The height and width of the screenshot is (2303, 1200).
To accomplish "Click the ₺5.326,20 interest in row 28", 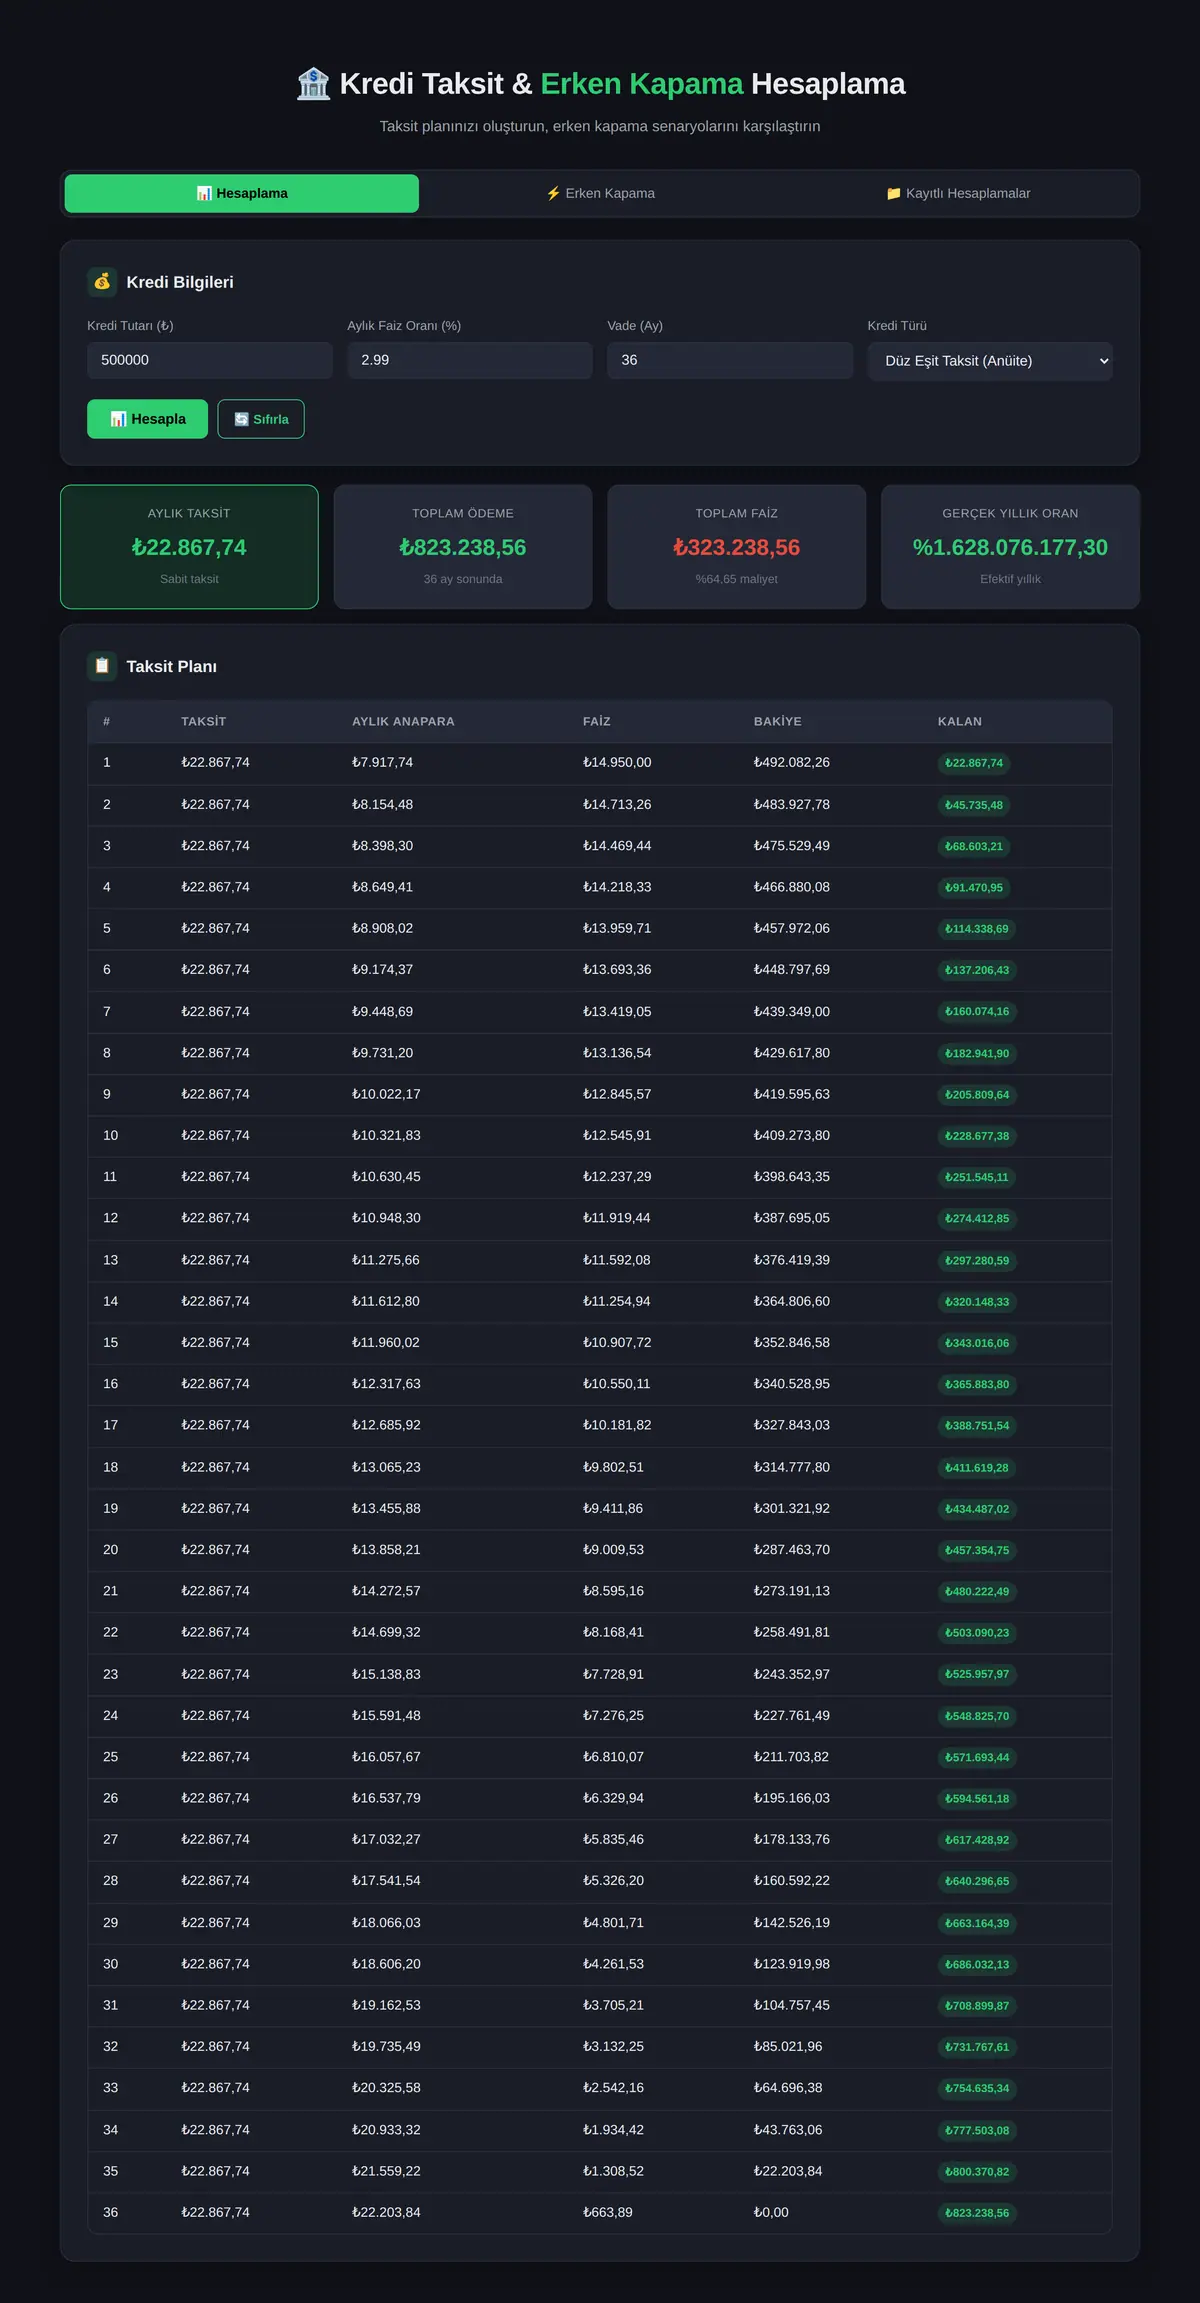I will point(613,1880).
